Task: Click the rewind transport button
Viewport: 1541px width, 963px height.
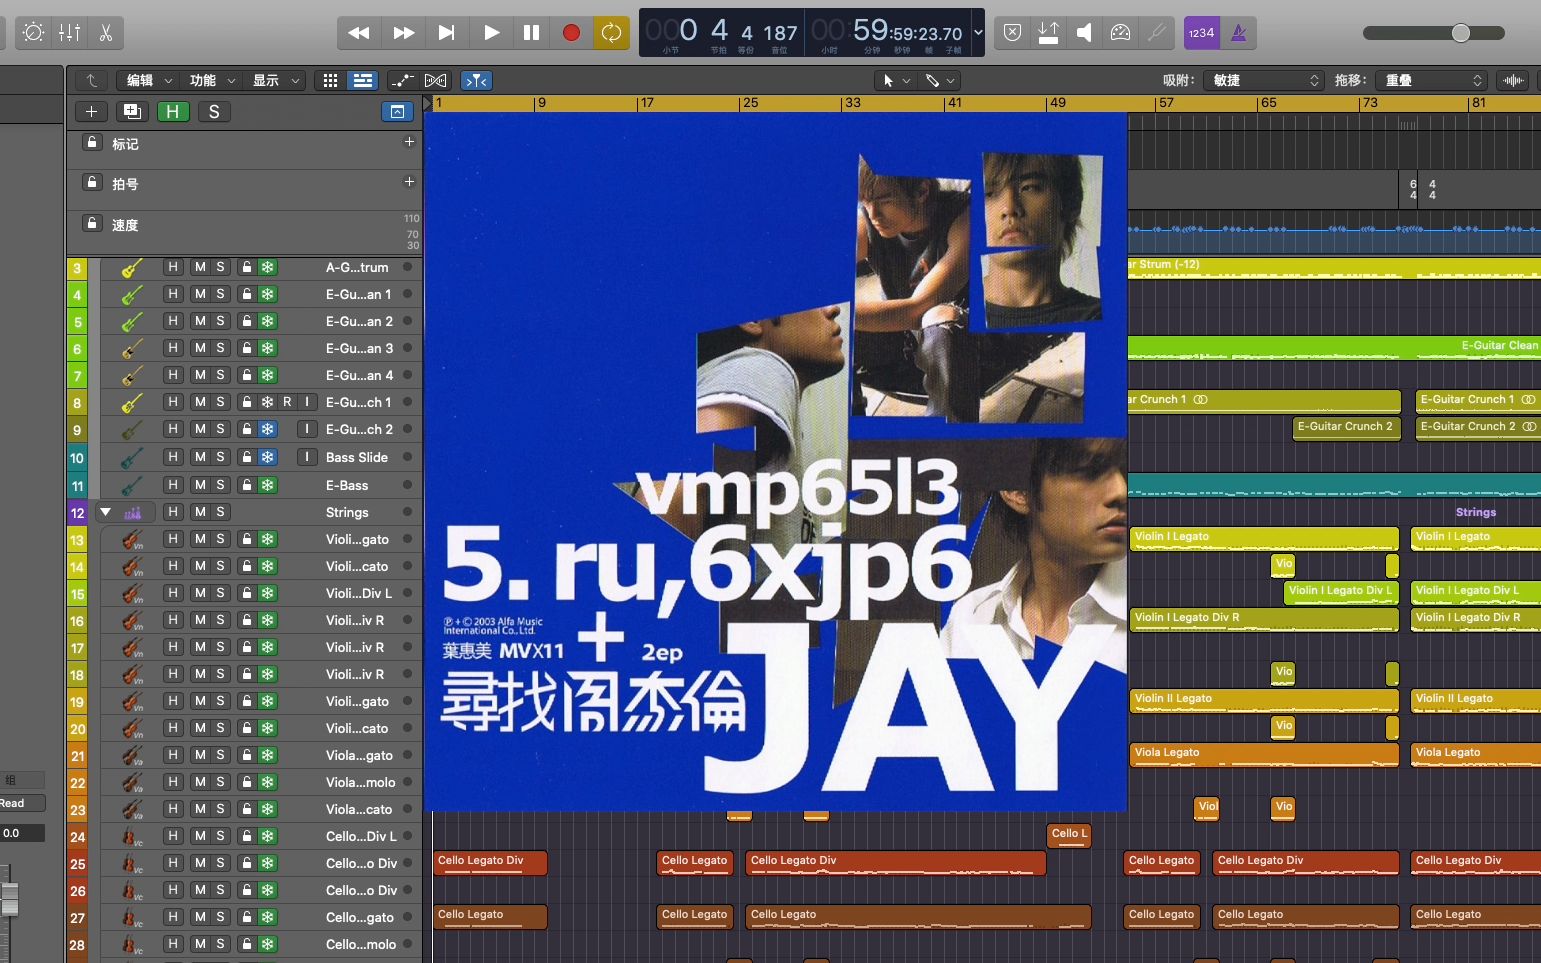Action: 358,32
